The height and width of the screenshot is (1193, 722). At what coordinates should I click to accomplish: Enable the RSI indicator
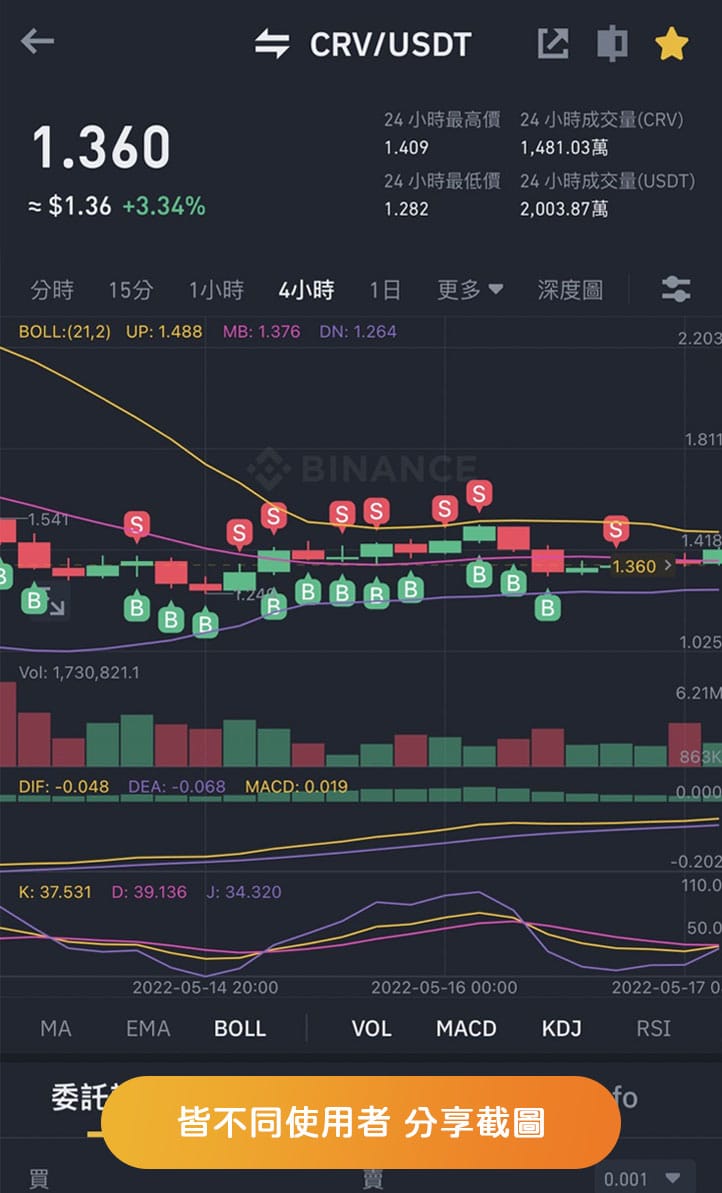pos(651,1028)
